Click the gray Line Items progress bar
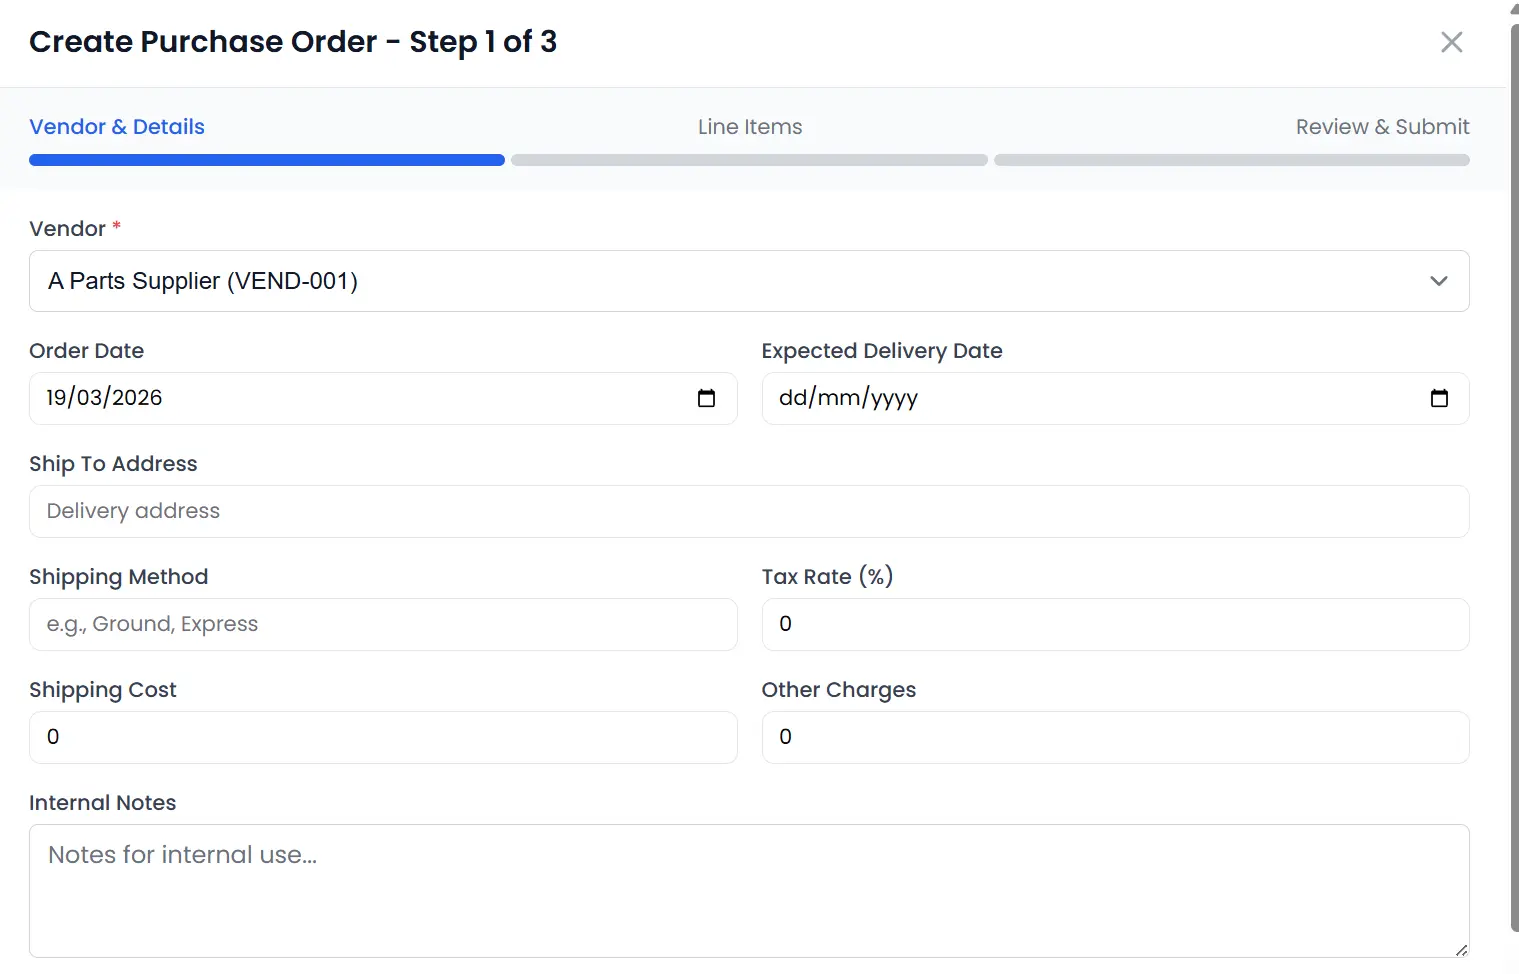The height and width of the screenshot is (974, 1519). 749,160
